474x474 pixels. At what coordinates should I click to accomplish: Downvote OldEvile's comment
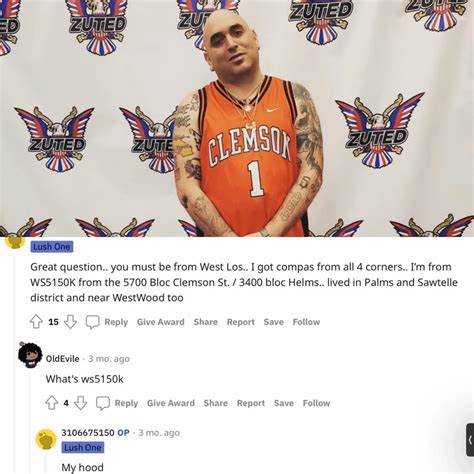[x=80, y=403]
